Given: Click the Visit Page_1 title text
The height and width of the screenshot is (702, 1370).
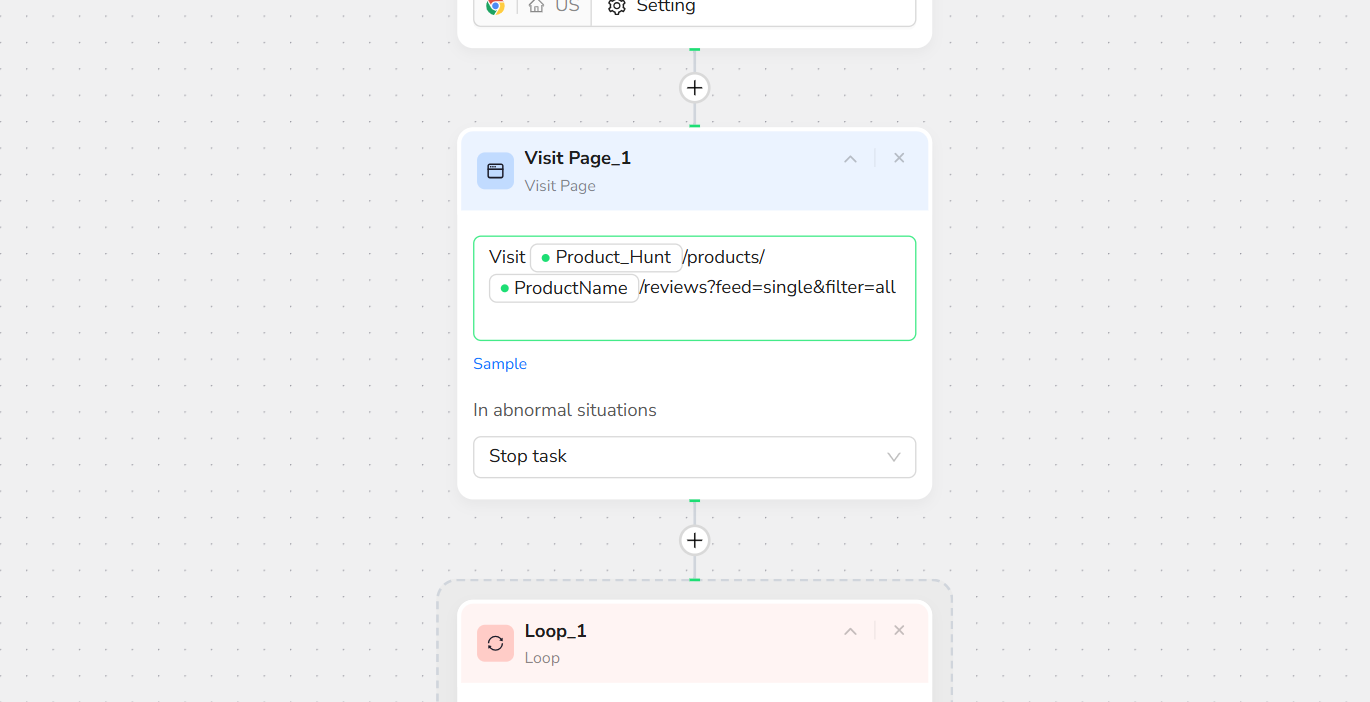Looking at the screenshot, I should (x=577, y=158).
